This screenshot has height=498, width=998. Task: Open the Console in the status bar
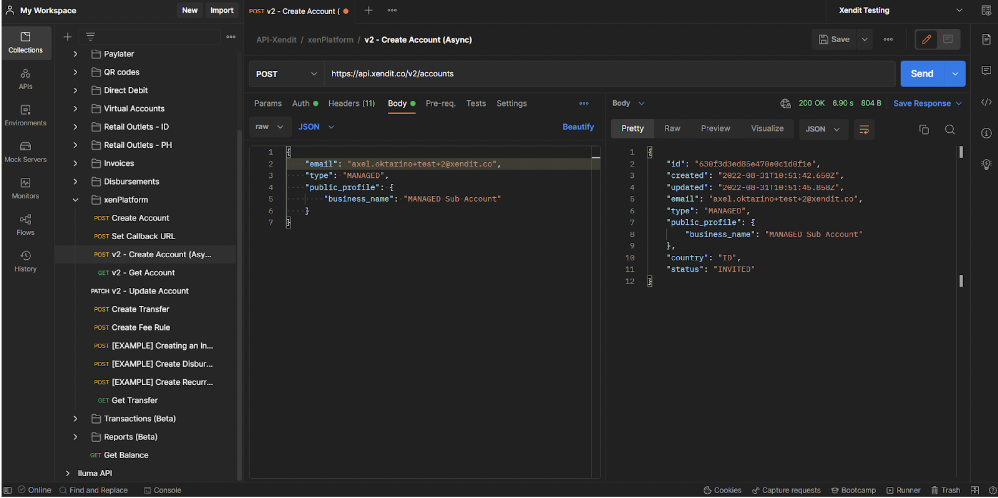point(162,490)
